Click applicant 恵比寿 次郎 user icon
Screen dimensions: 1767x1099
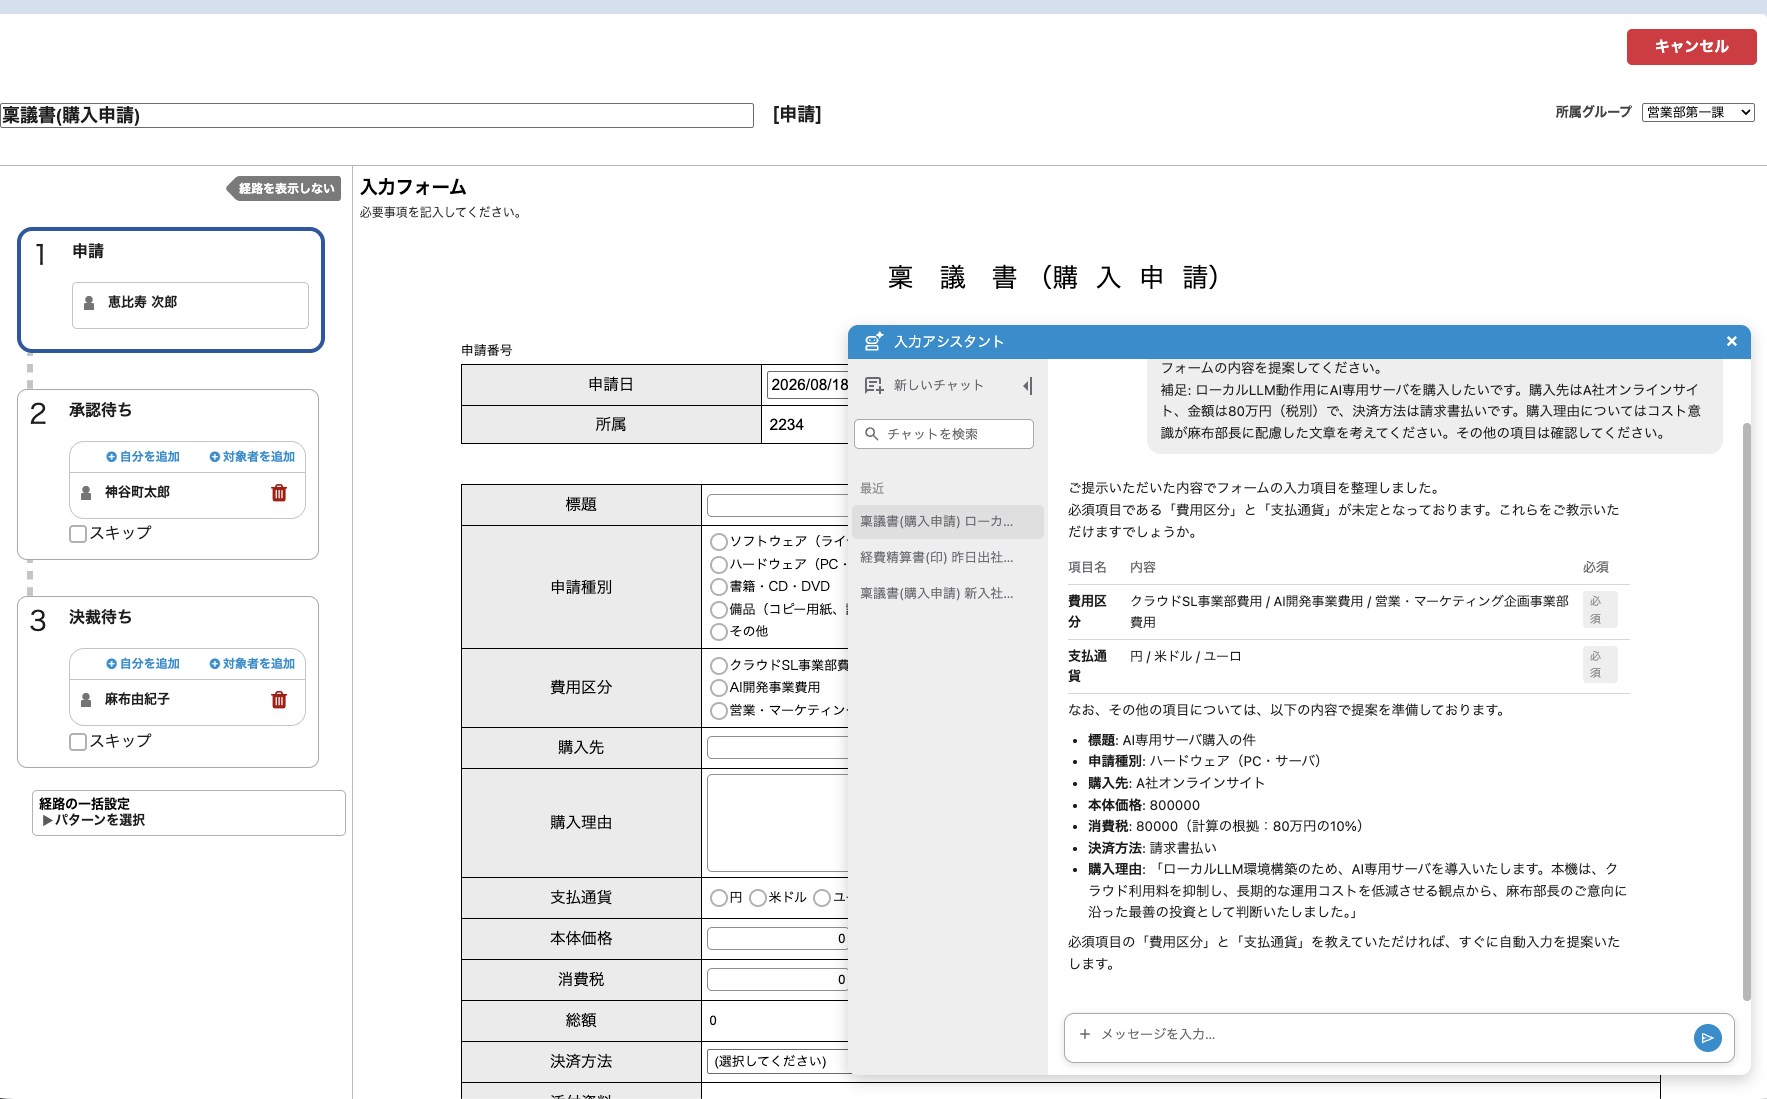coord(89,302)
